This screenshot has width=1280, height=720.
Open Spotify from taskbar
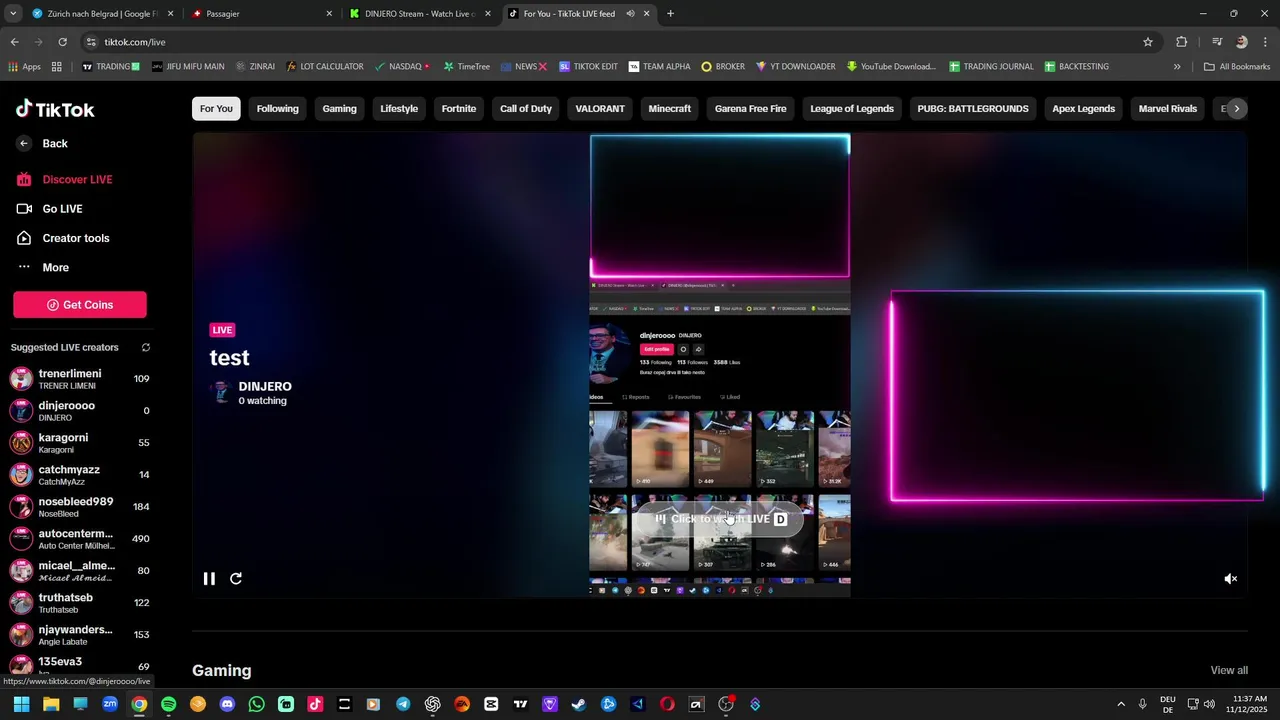coord(168,704)
